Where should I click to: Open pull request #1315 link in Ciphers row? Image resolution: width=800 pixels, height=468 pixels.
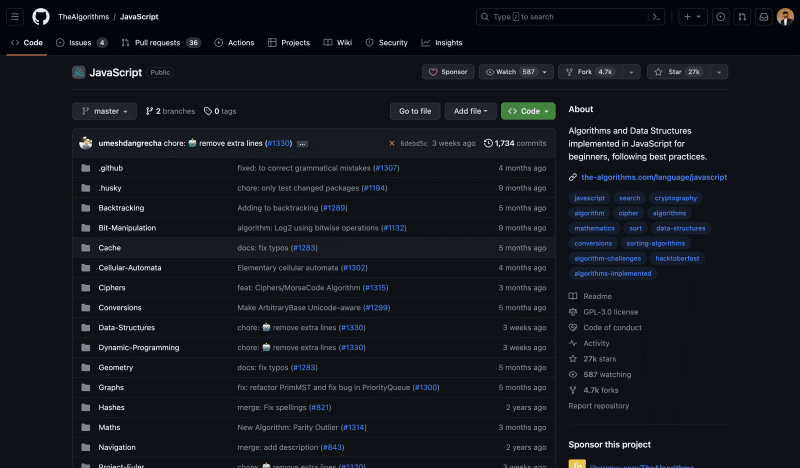[376, 288]
